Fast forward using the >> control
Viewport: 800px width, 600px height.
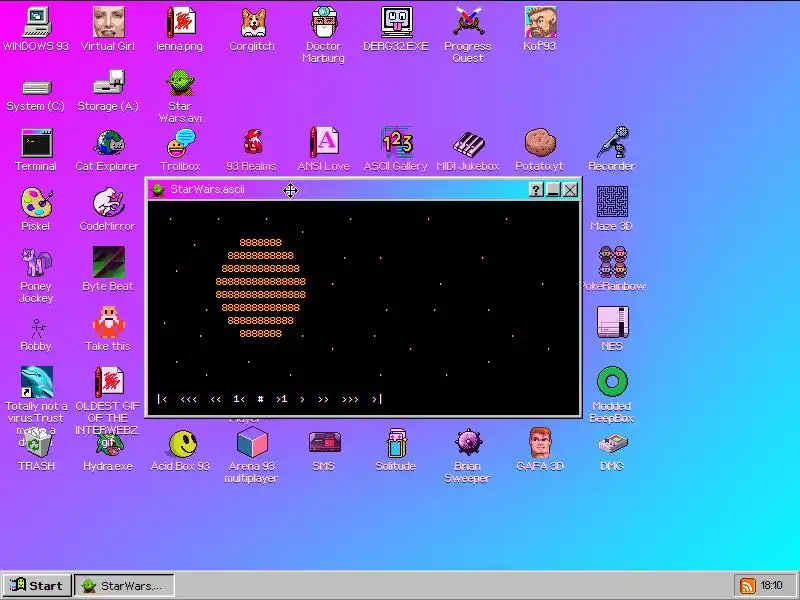(x=323, y=399)
